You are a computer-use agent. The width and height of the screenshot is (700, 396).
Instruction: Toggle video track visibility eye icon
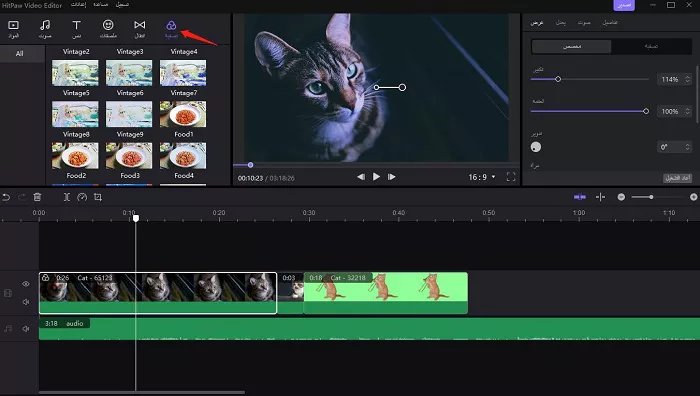tap(26, 284)
